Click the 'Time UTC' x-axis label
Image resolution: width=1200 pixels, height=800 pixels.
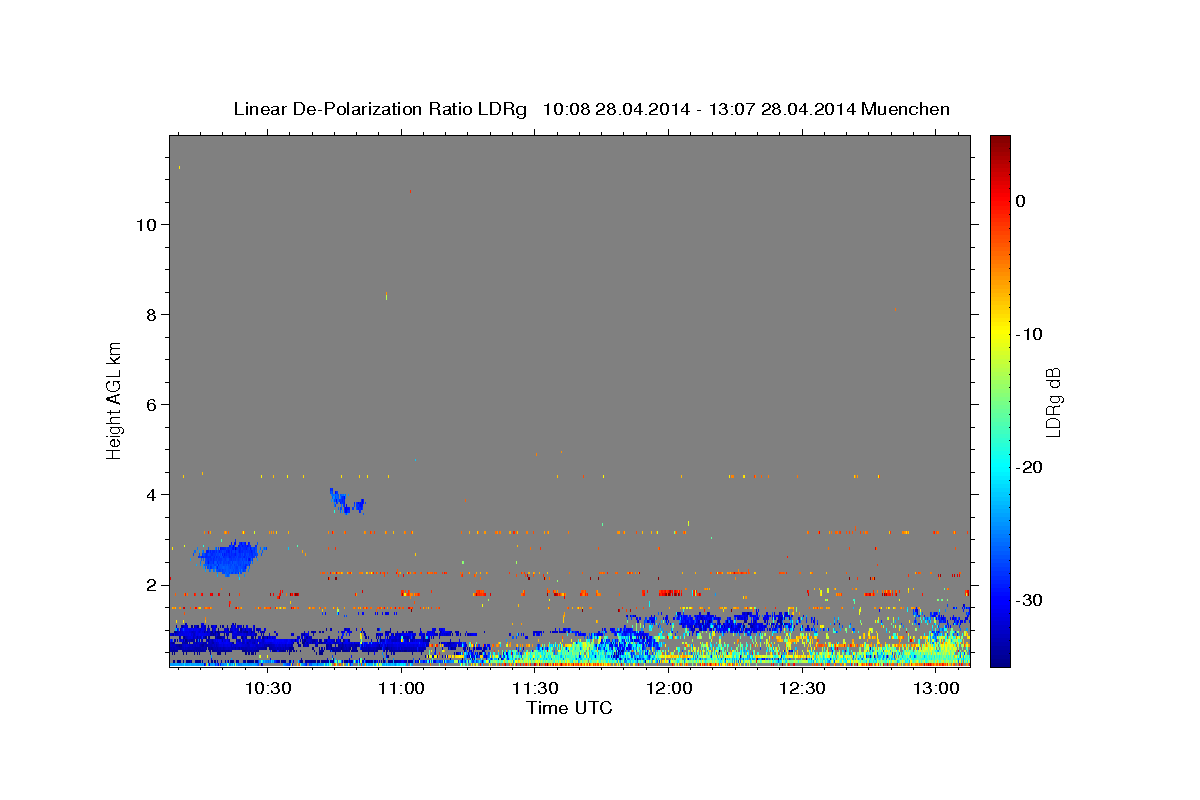click(x=569, y=708)
